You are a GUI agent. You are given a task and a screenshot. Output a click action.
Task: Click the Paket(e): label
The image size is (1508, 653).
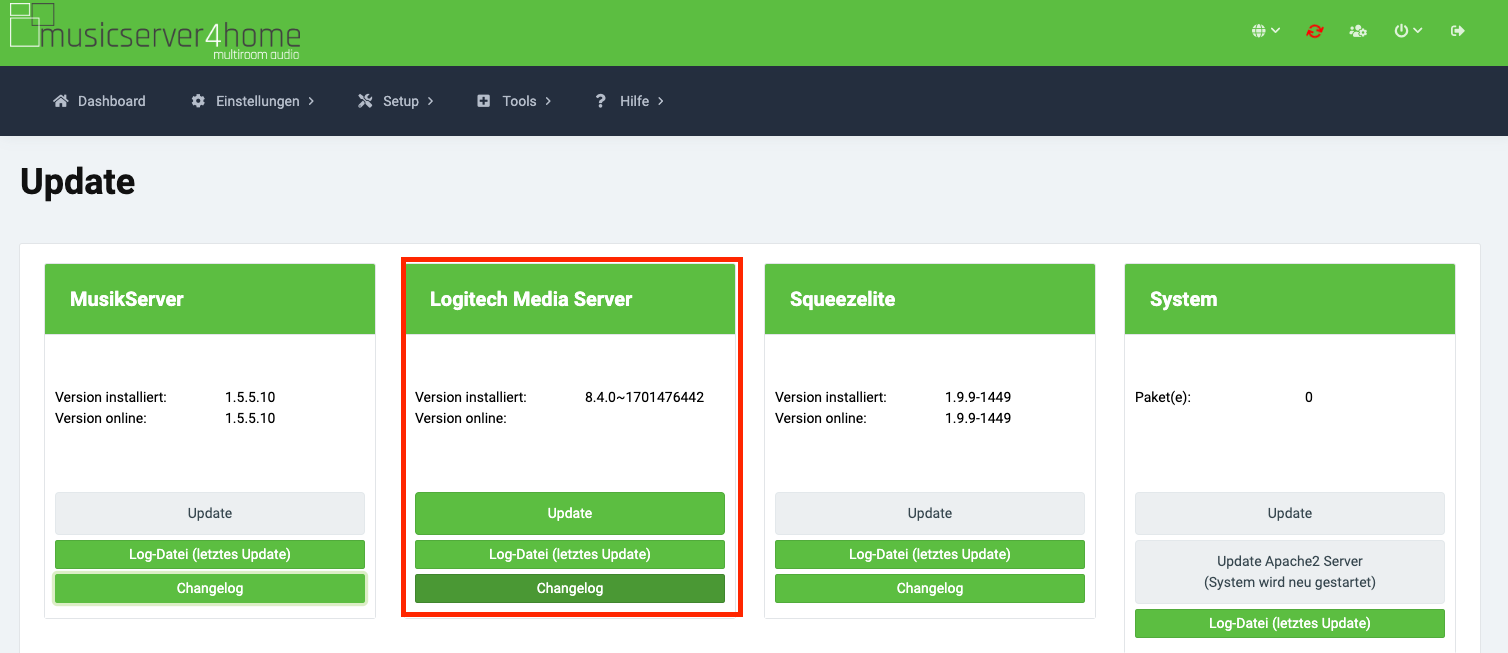pyautogui.click(x=1163, y=397)
